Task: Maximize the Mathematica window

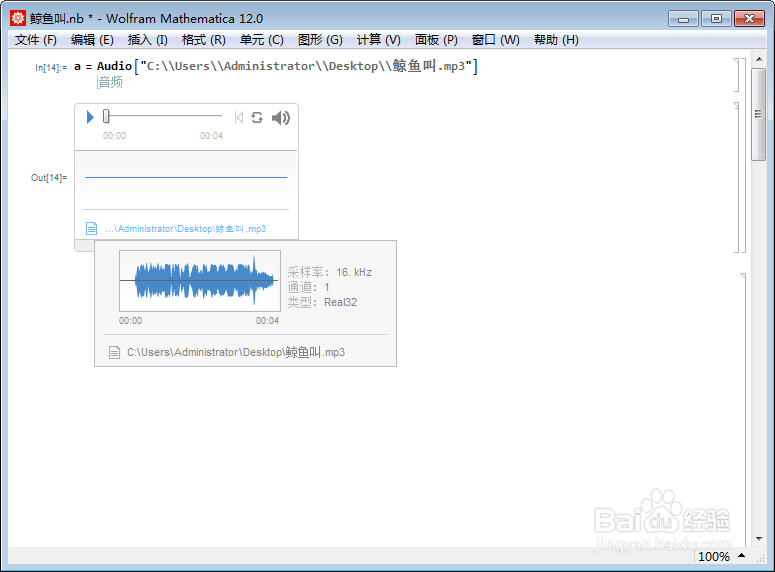Action: [716, 19]
